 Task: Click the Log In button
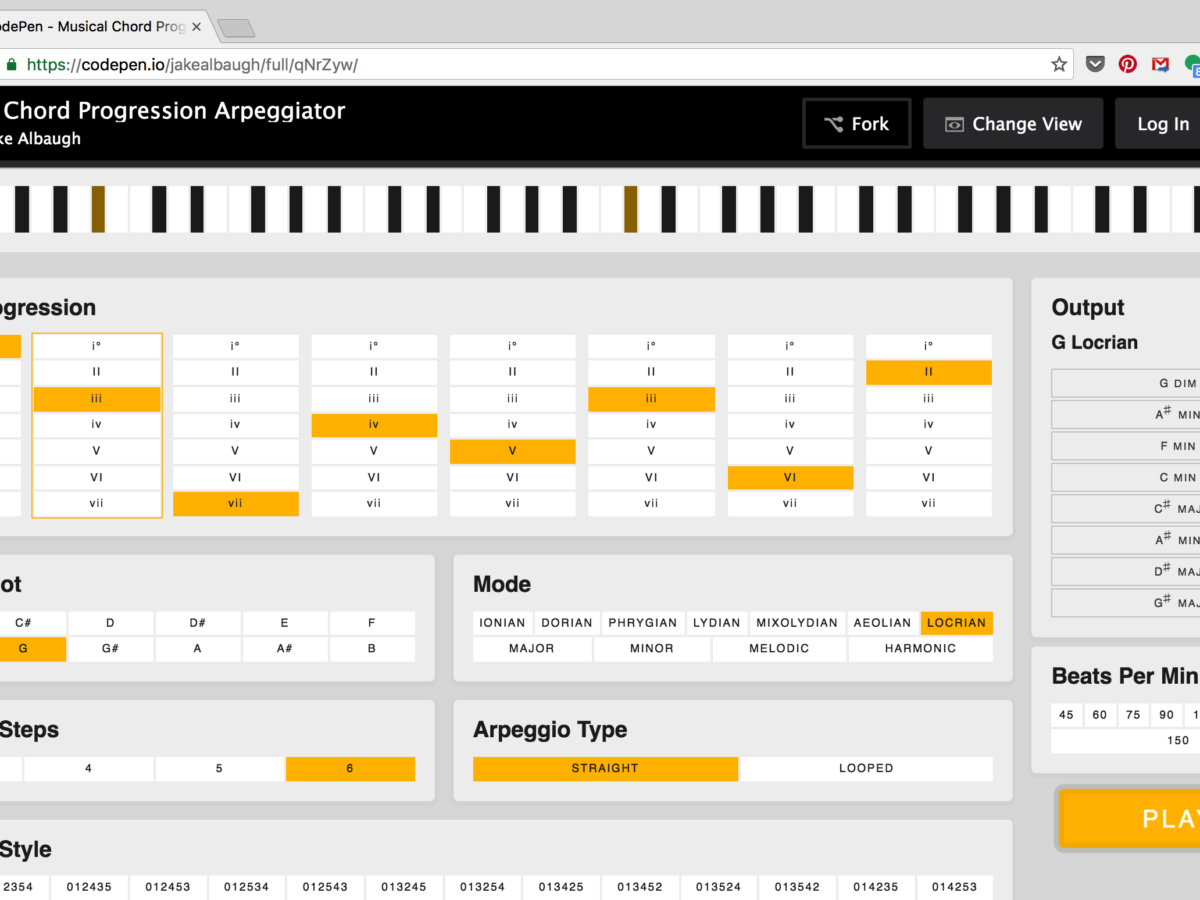(x=1163, y=124)
